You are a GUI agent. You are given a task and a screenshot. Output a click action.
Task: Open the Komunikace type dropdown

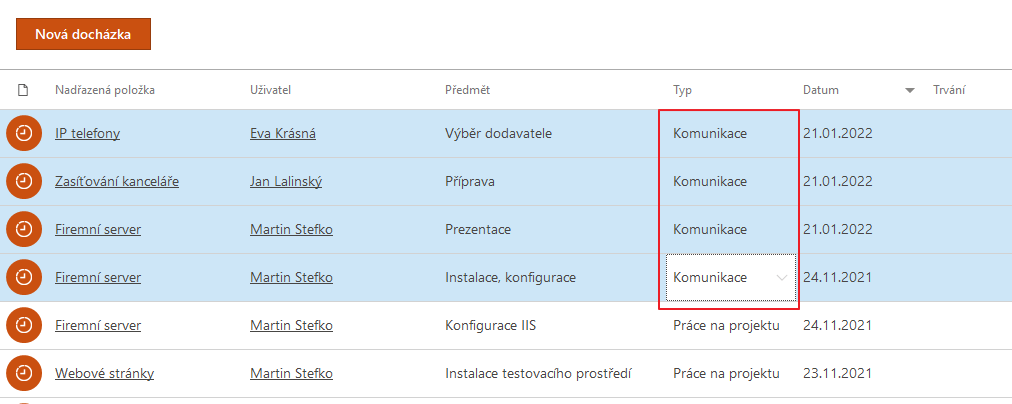click(731, 278)
